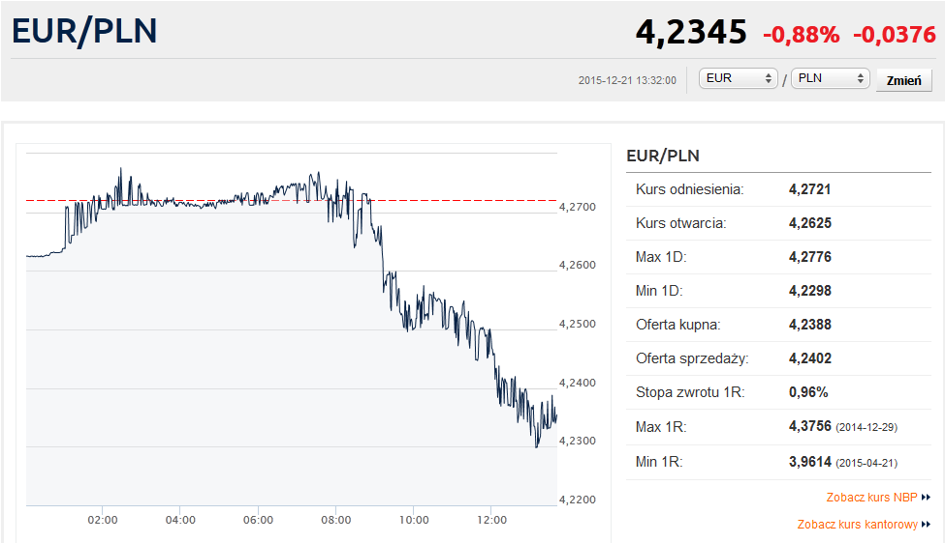Click the red -0,88% percentage change
This screenshot has width=945, height=543.
point(801,34)
